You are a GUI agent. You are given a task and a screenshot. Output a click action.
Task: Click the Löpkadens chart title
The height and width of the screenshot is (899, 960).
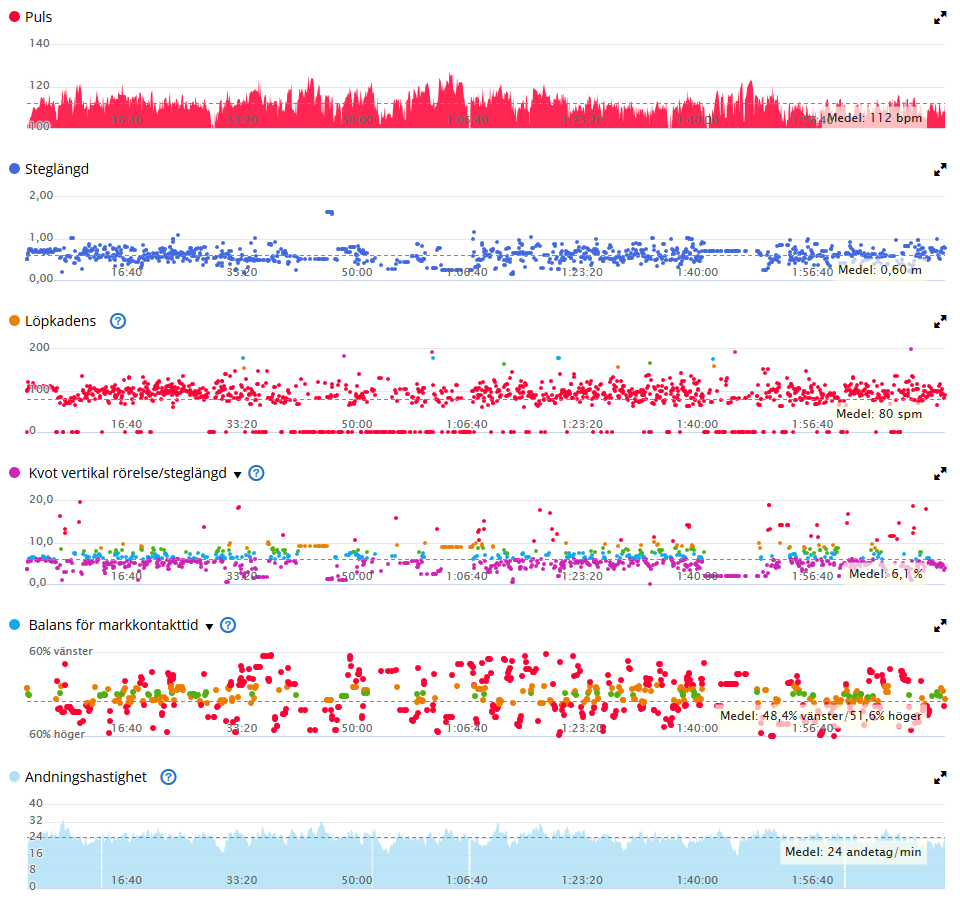[61, 321]
